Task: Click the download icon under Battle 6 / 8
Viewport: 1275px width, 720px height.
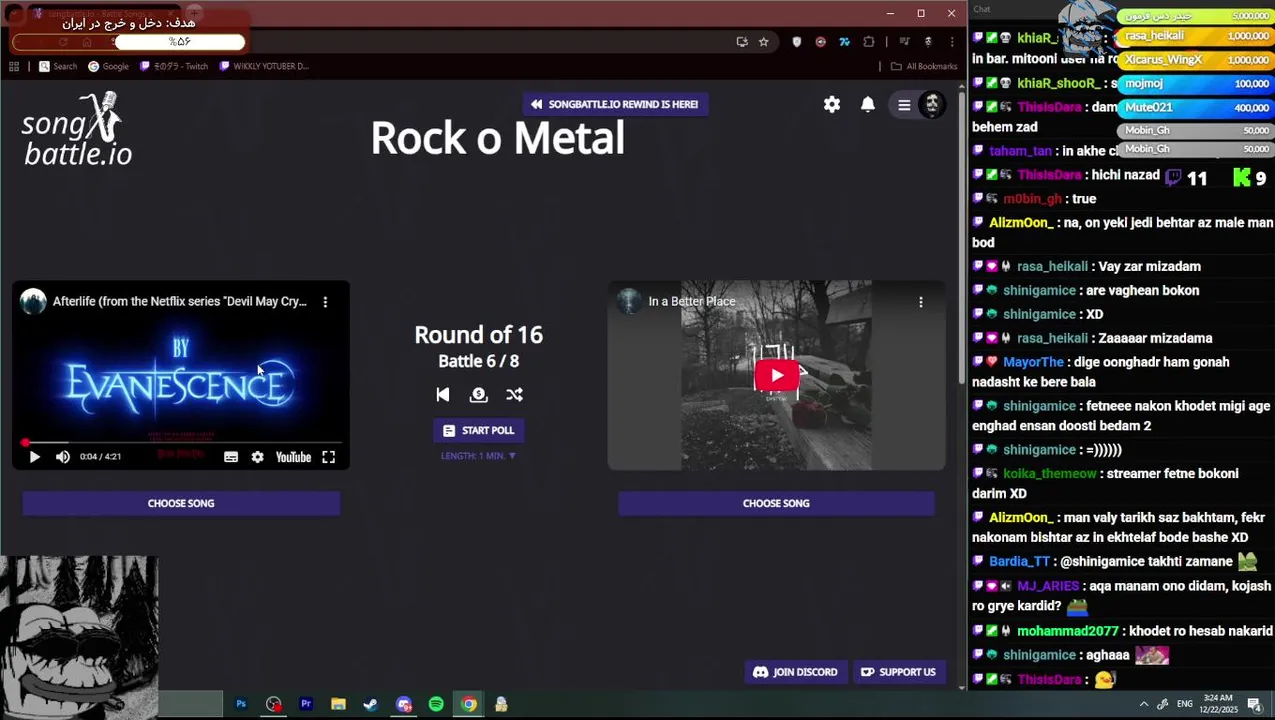Action: (478, 394)
